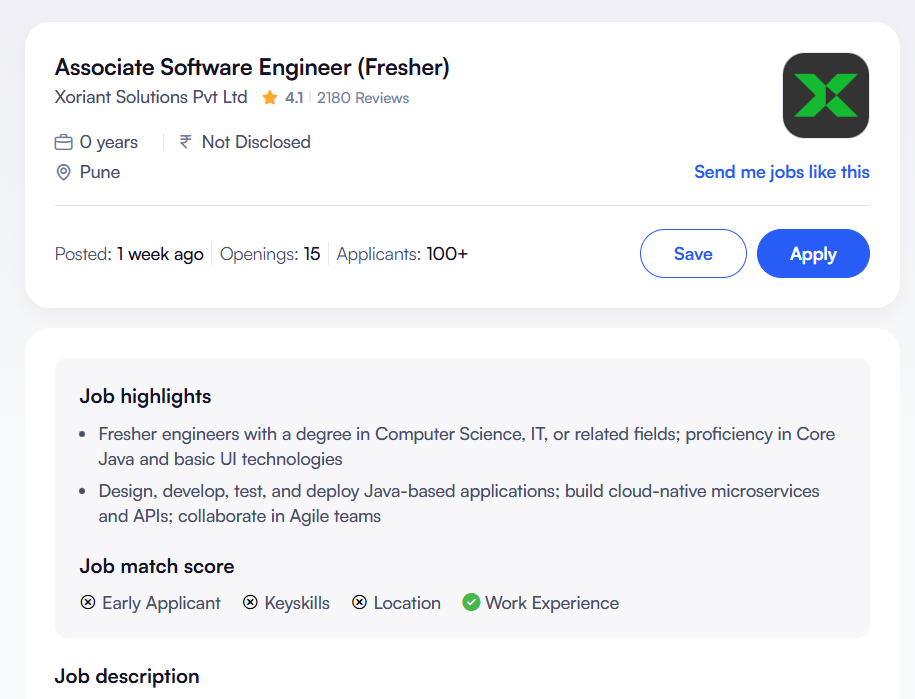This screenshot has width=915, height=699.
Task: Save this job posting
Action: (x=692, y=254)
